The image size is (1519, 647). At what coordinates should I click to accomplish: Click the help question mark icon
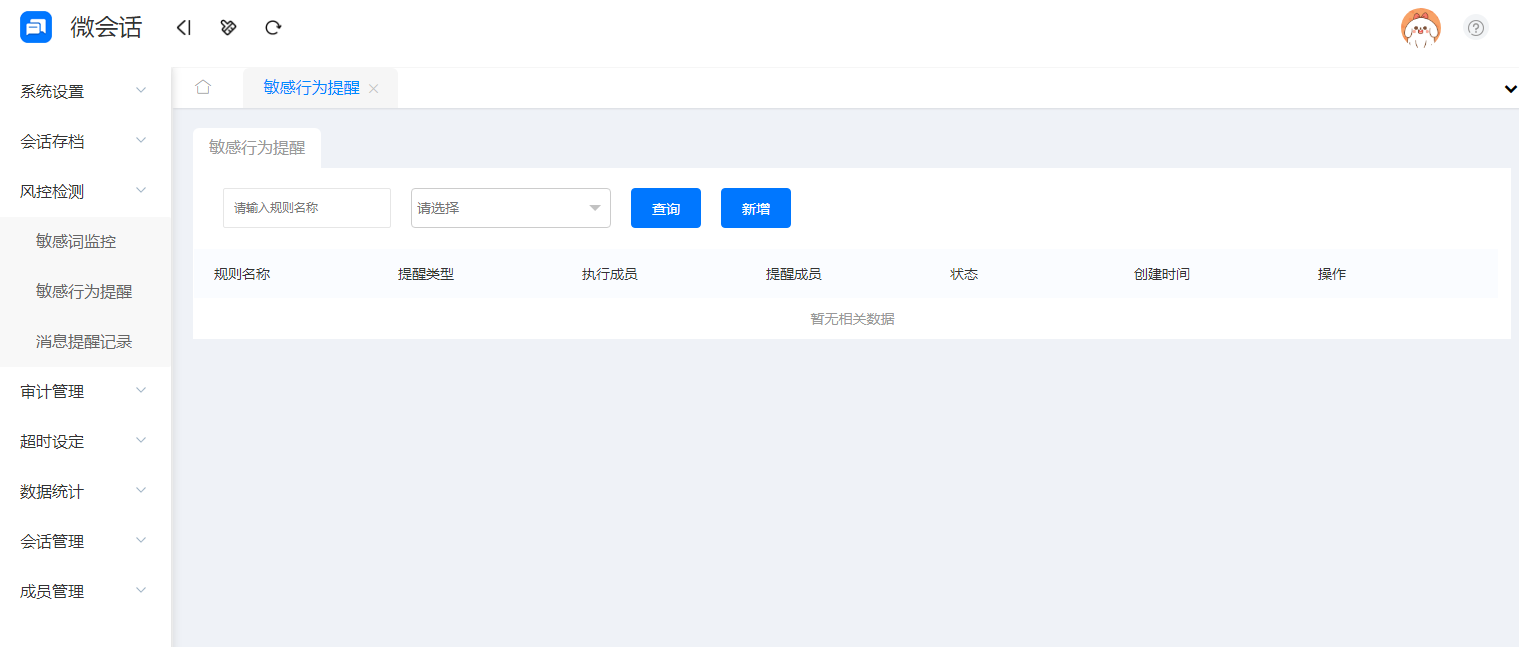coord(1475,28)
